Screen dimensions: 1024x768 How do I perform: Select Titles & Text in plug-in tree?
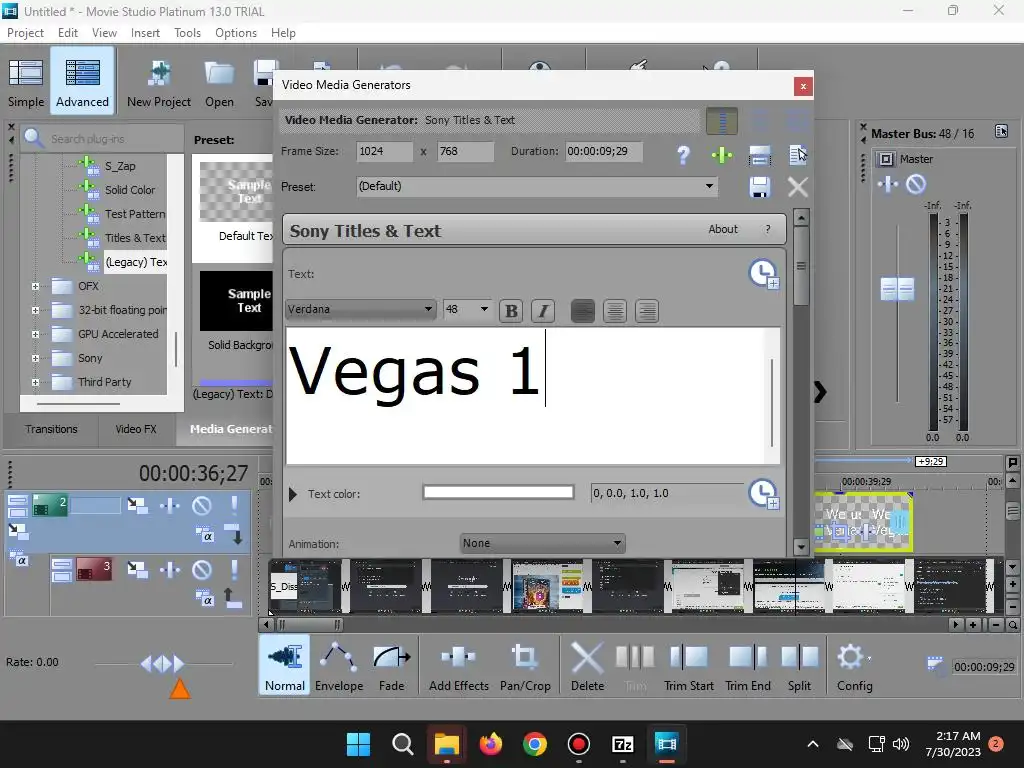point(135,238)
